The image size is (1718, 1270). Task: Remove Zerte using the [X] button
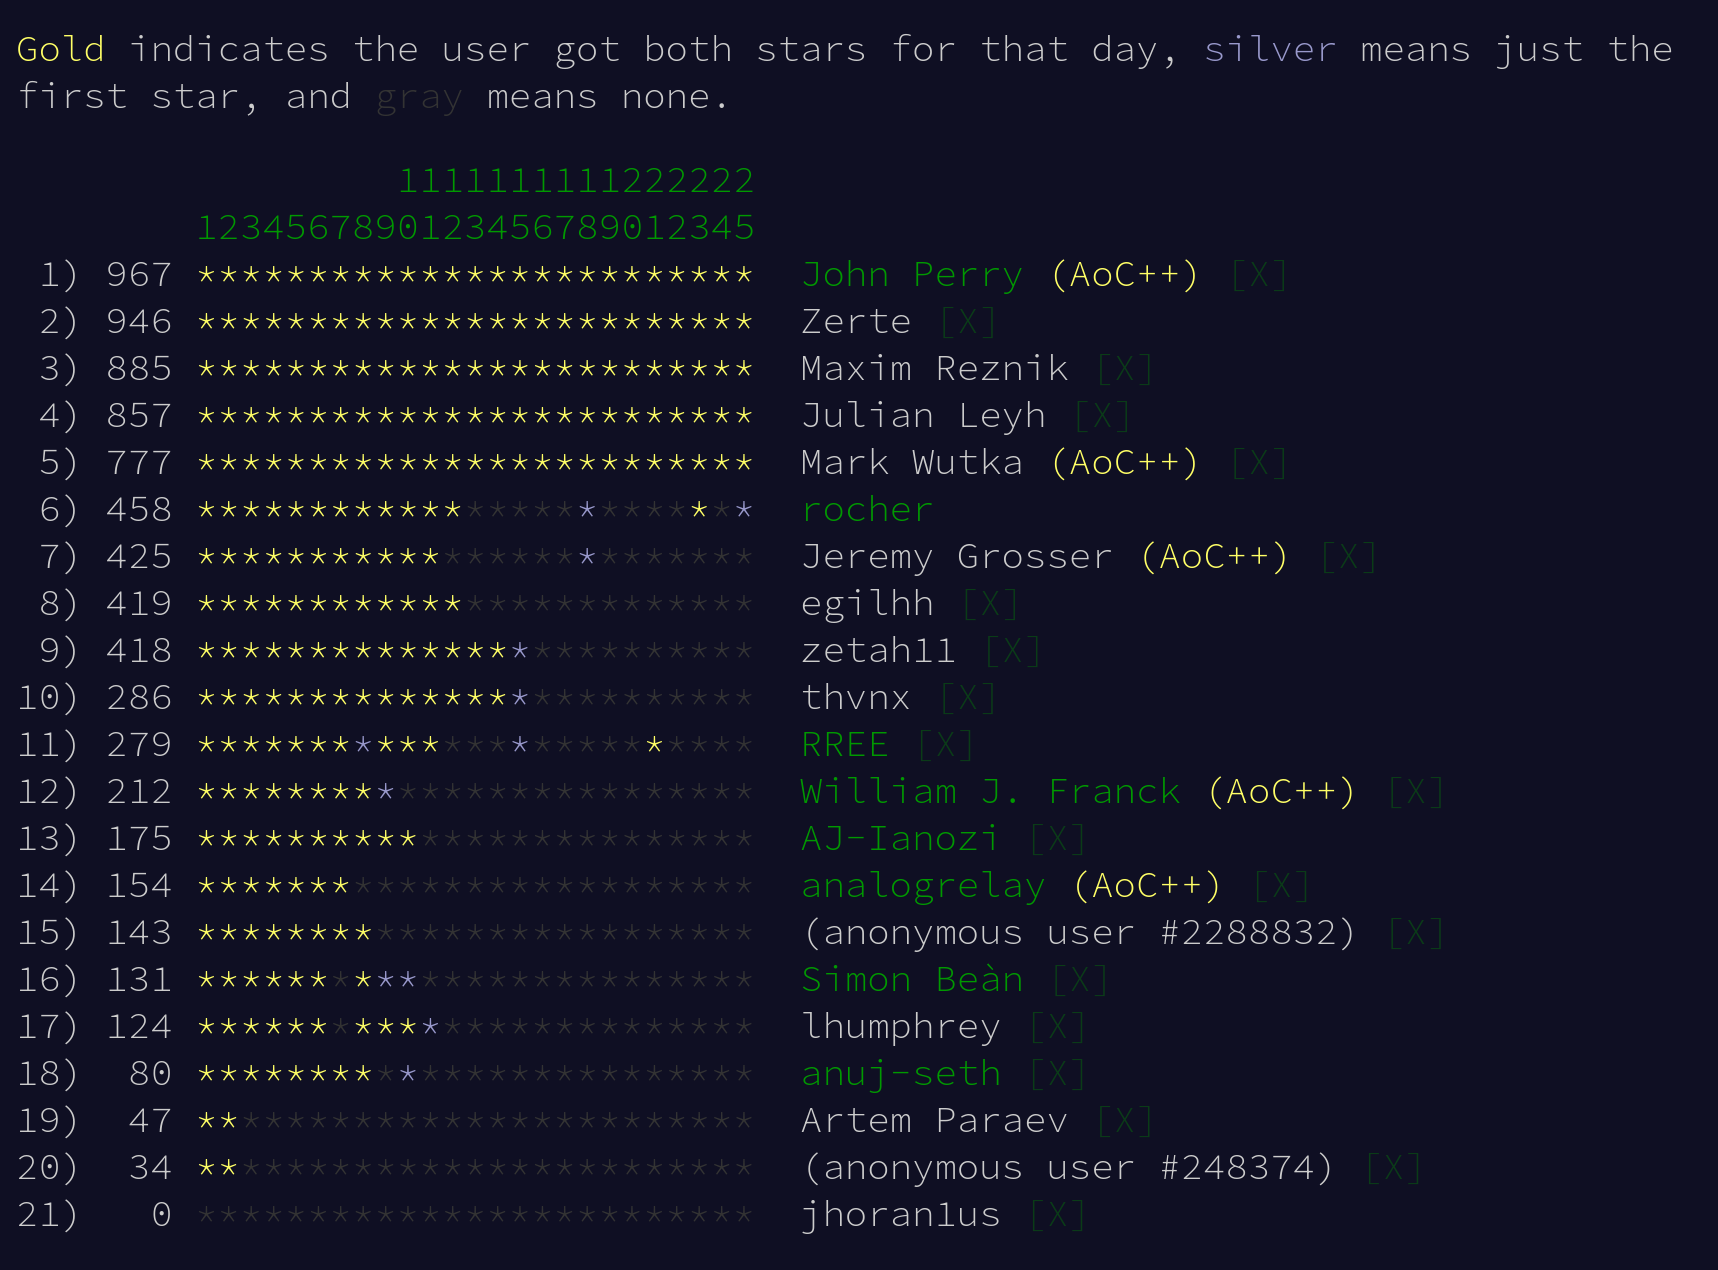(968, 322)
